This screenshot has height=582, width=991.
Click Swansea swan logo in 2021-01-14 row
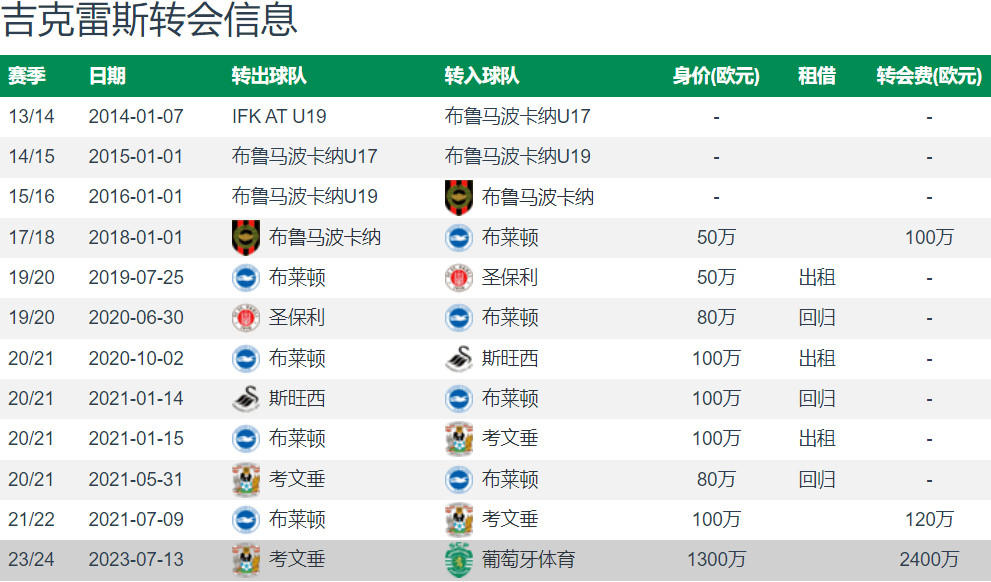click(x=246, y=398)
